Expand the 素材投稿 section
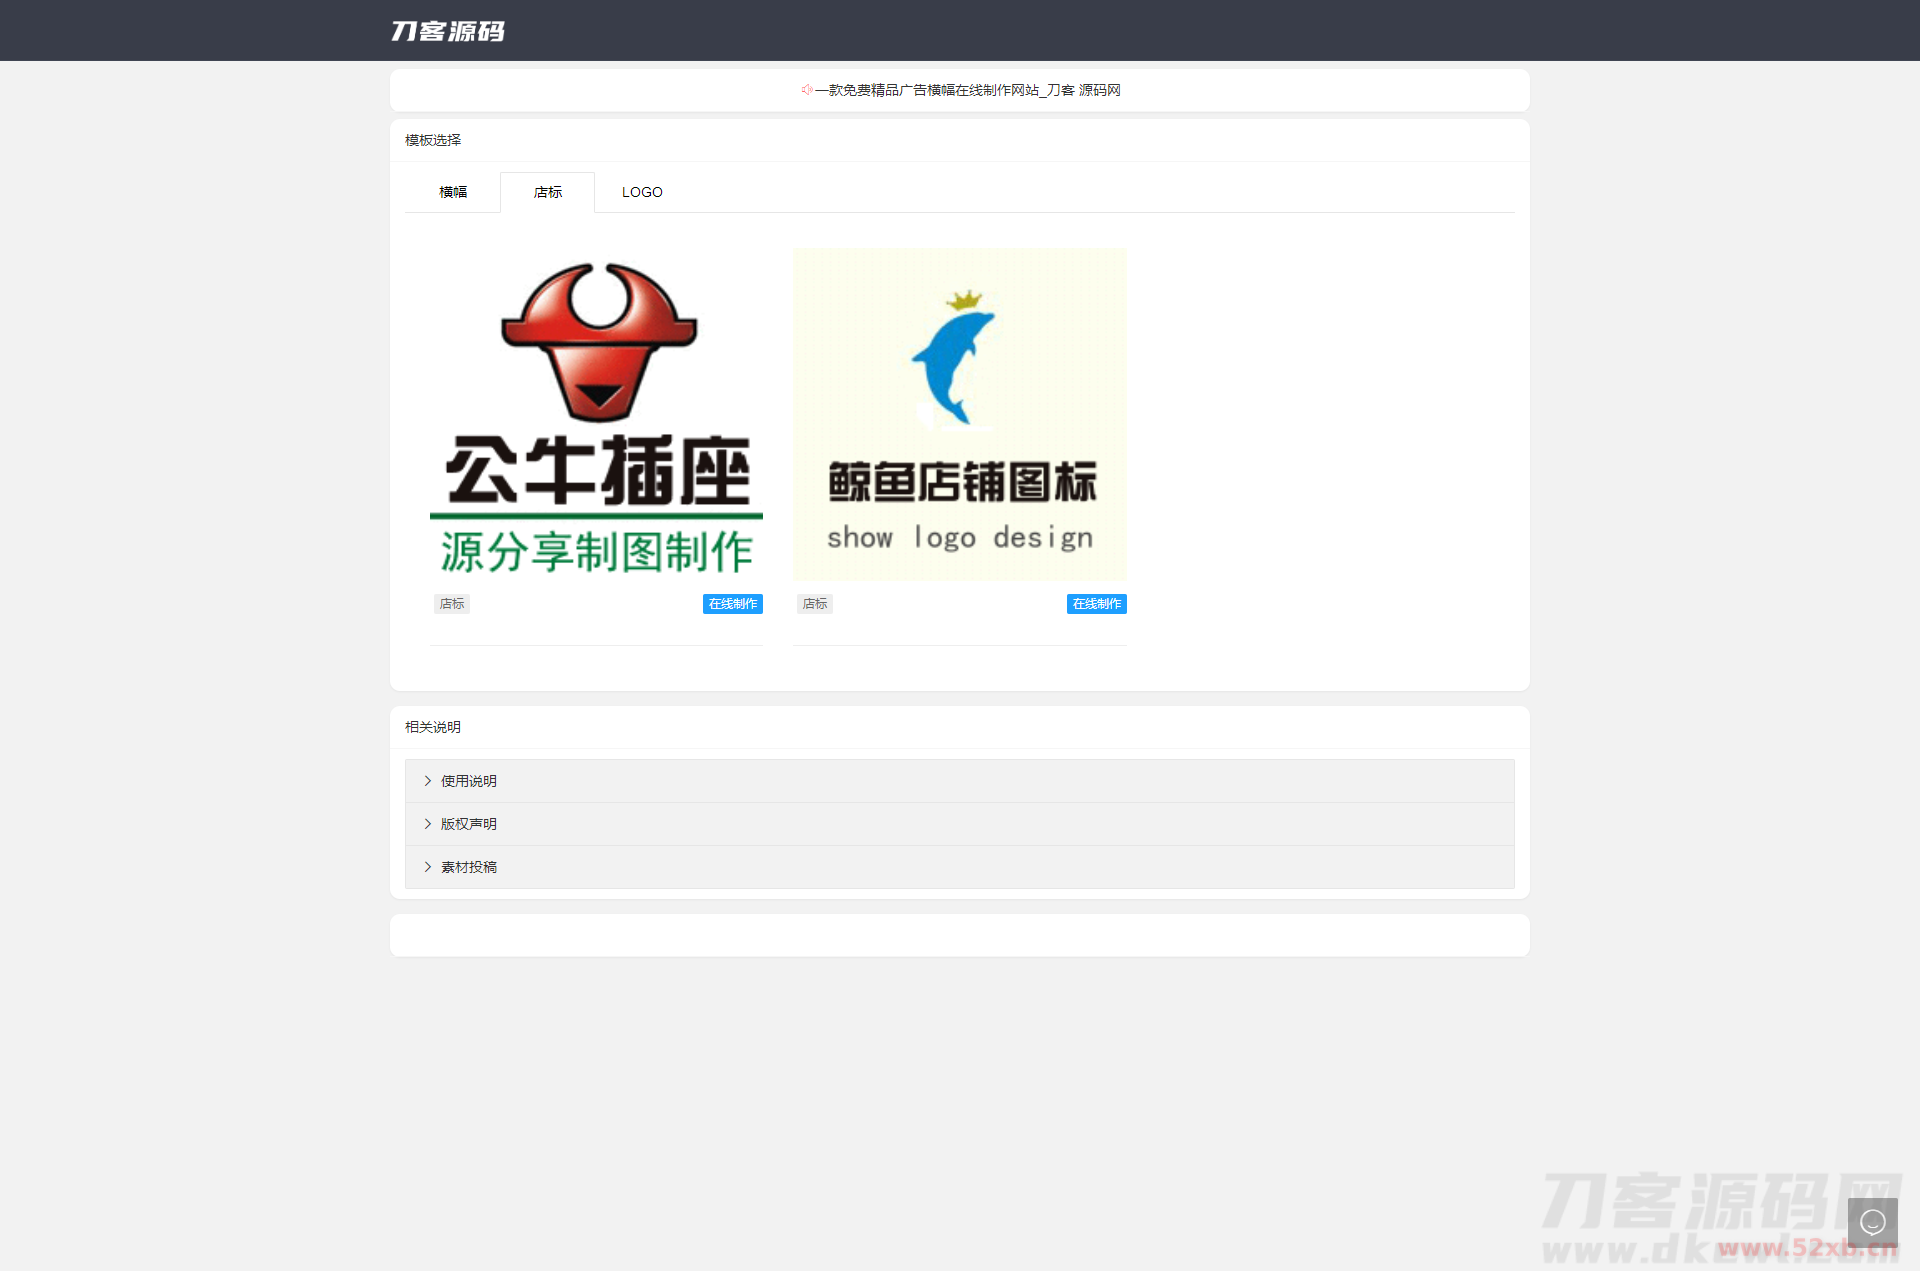Screen dimensions: 1920x1271 click(x=468, y=867)
